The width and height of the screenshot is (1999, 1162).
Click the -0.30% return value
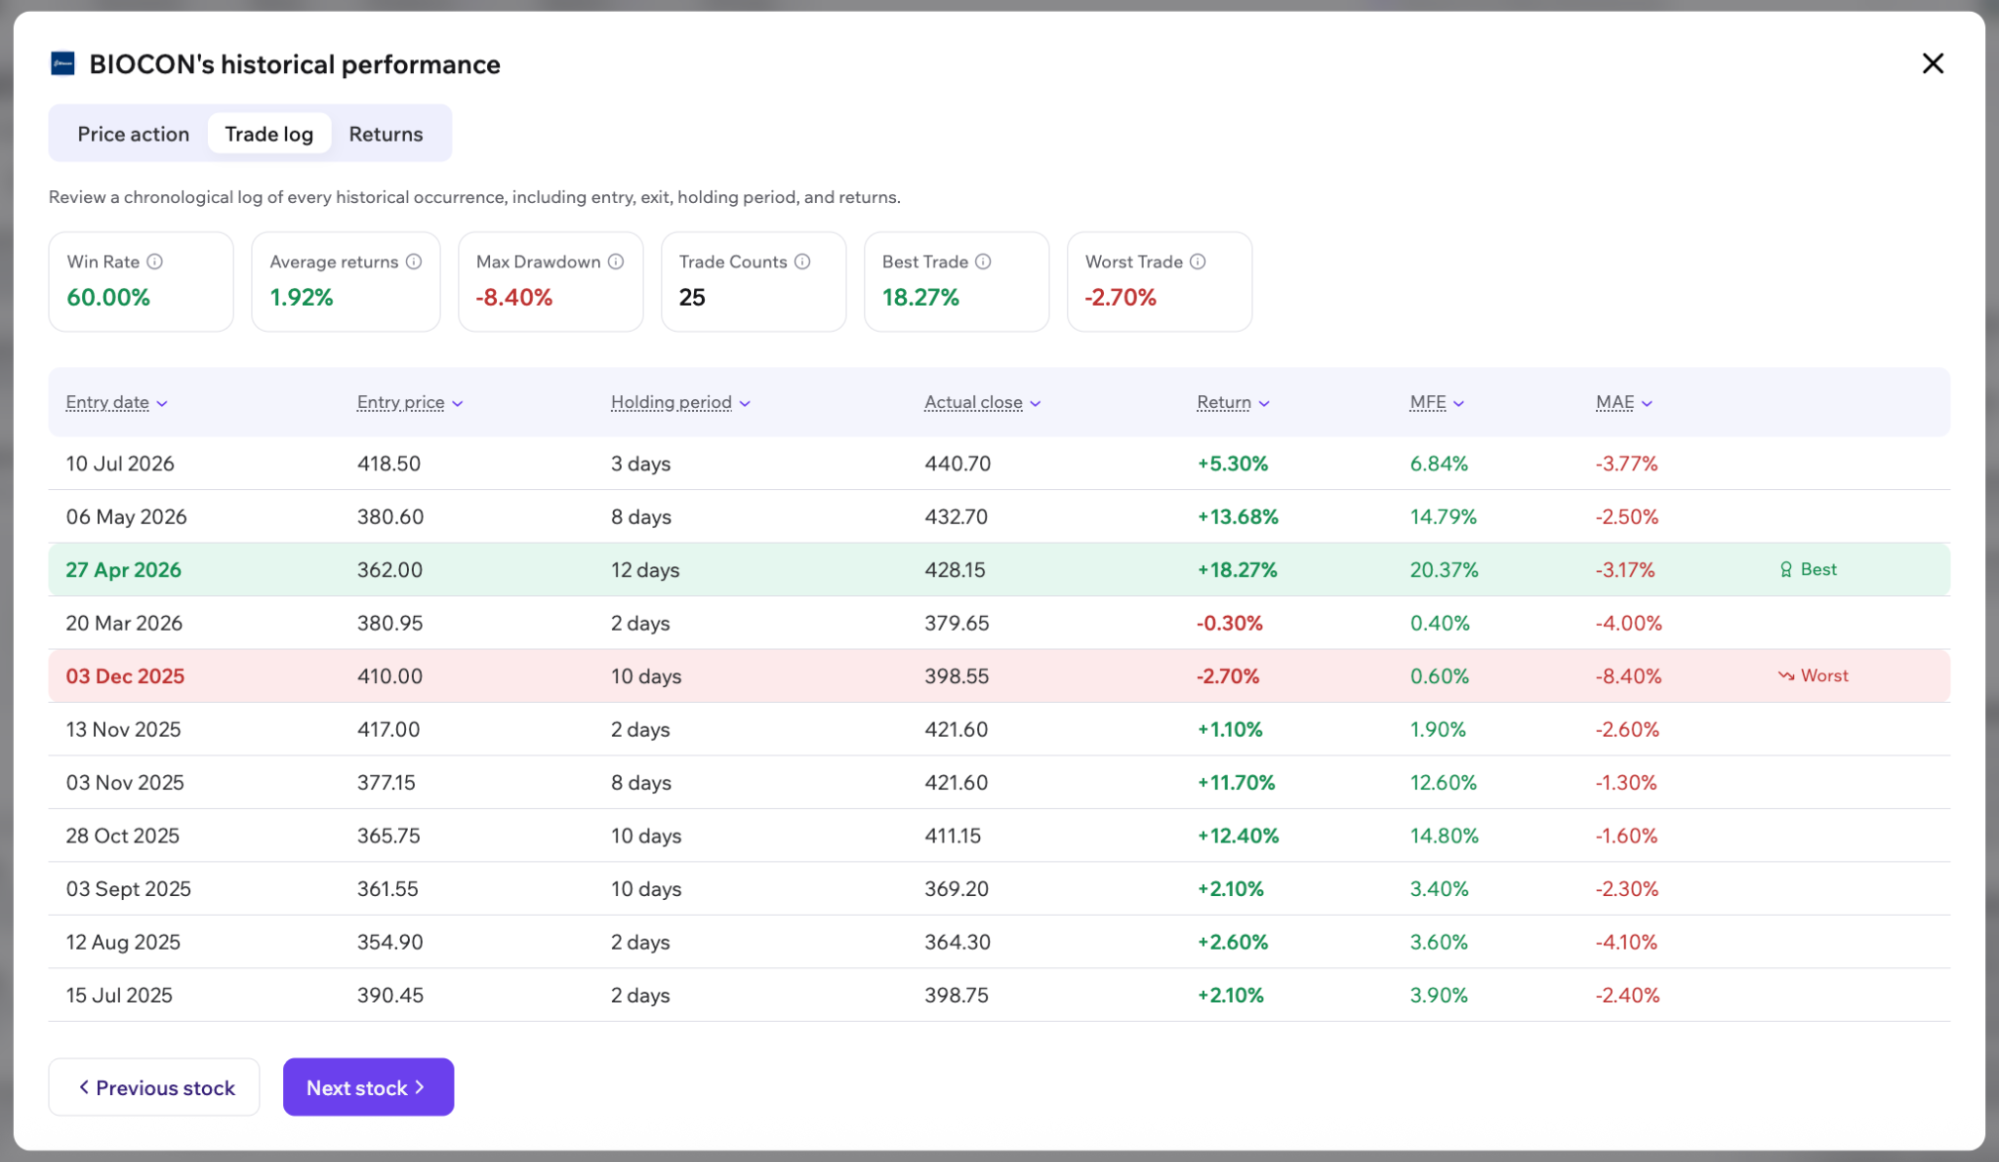pos(1230,623)
